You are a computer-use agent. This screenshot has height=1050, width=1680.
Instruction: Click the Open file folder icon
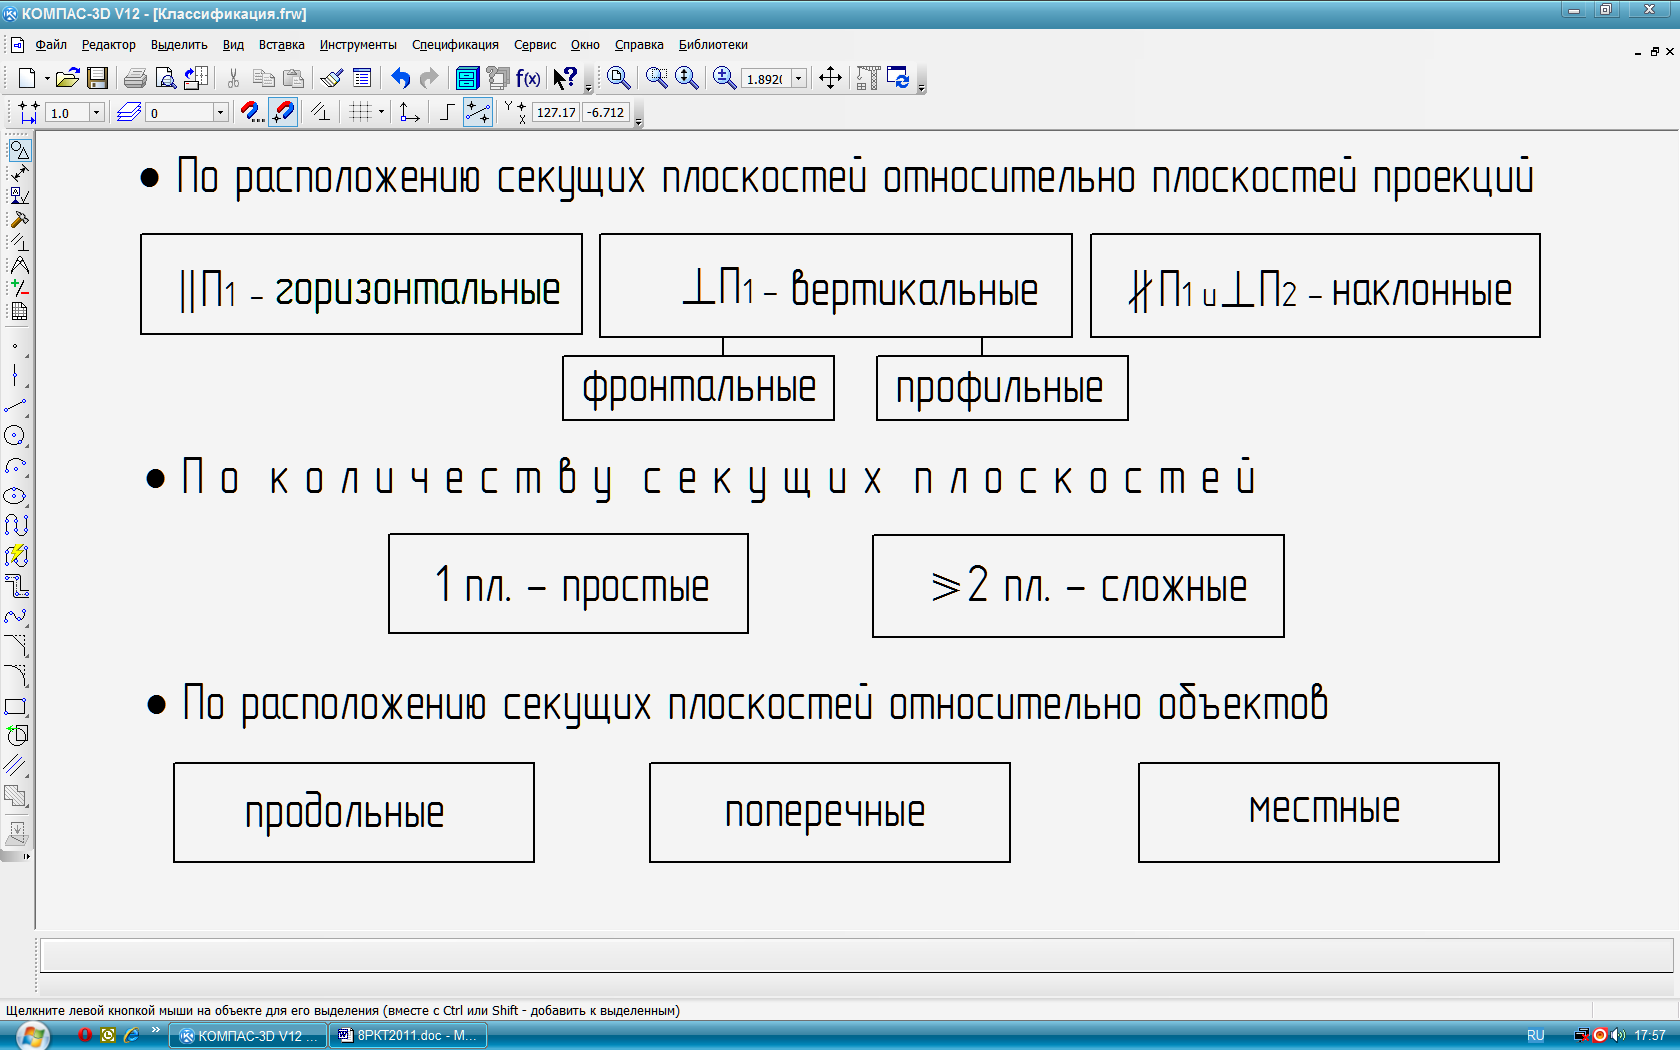(67, 78)
